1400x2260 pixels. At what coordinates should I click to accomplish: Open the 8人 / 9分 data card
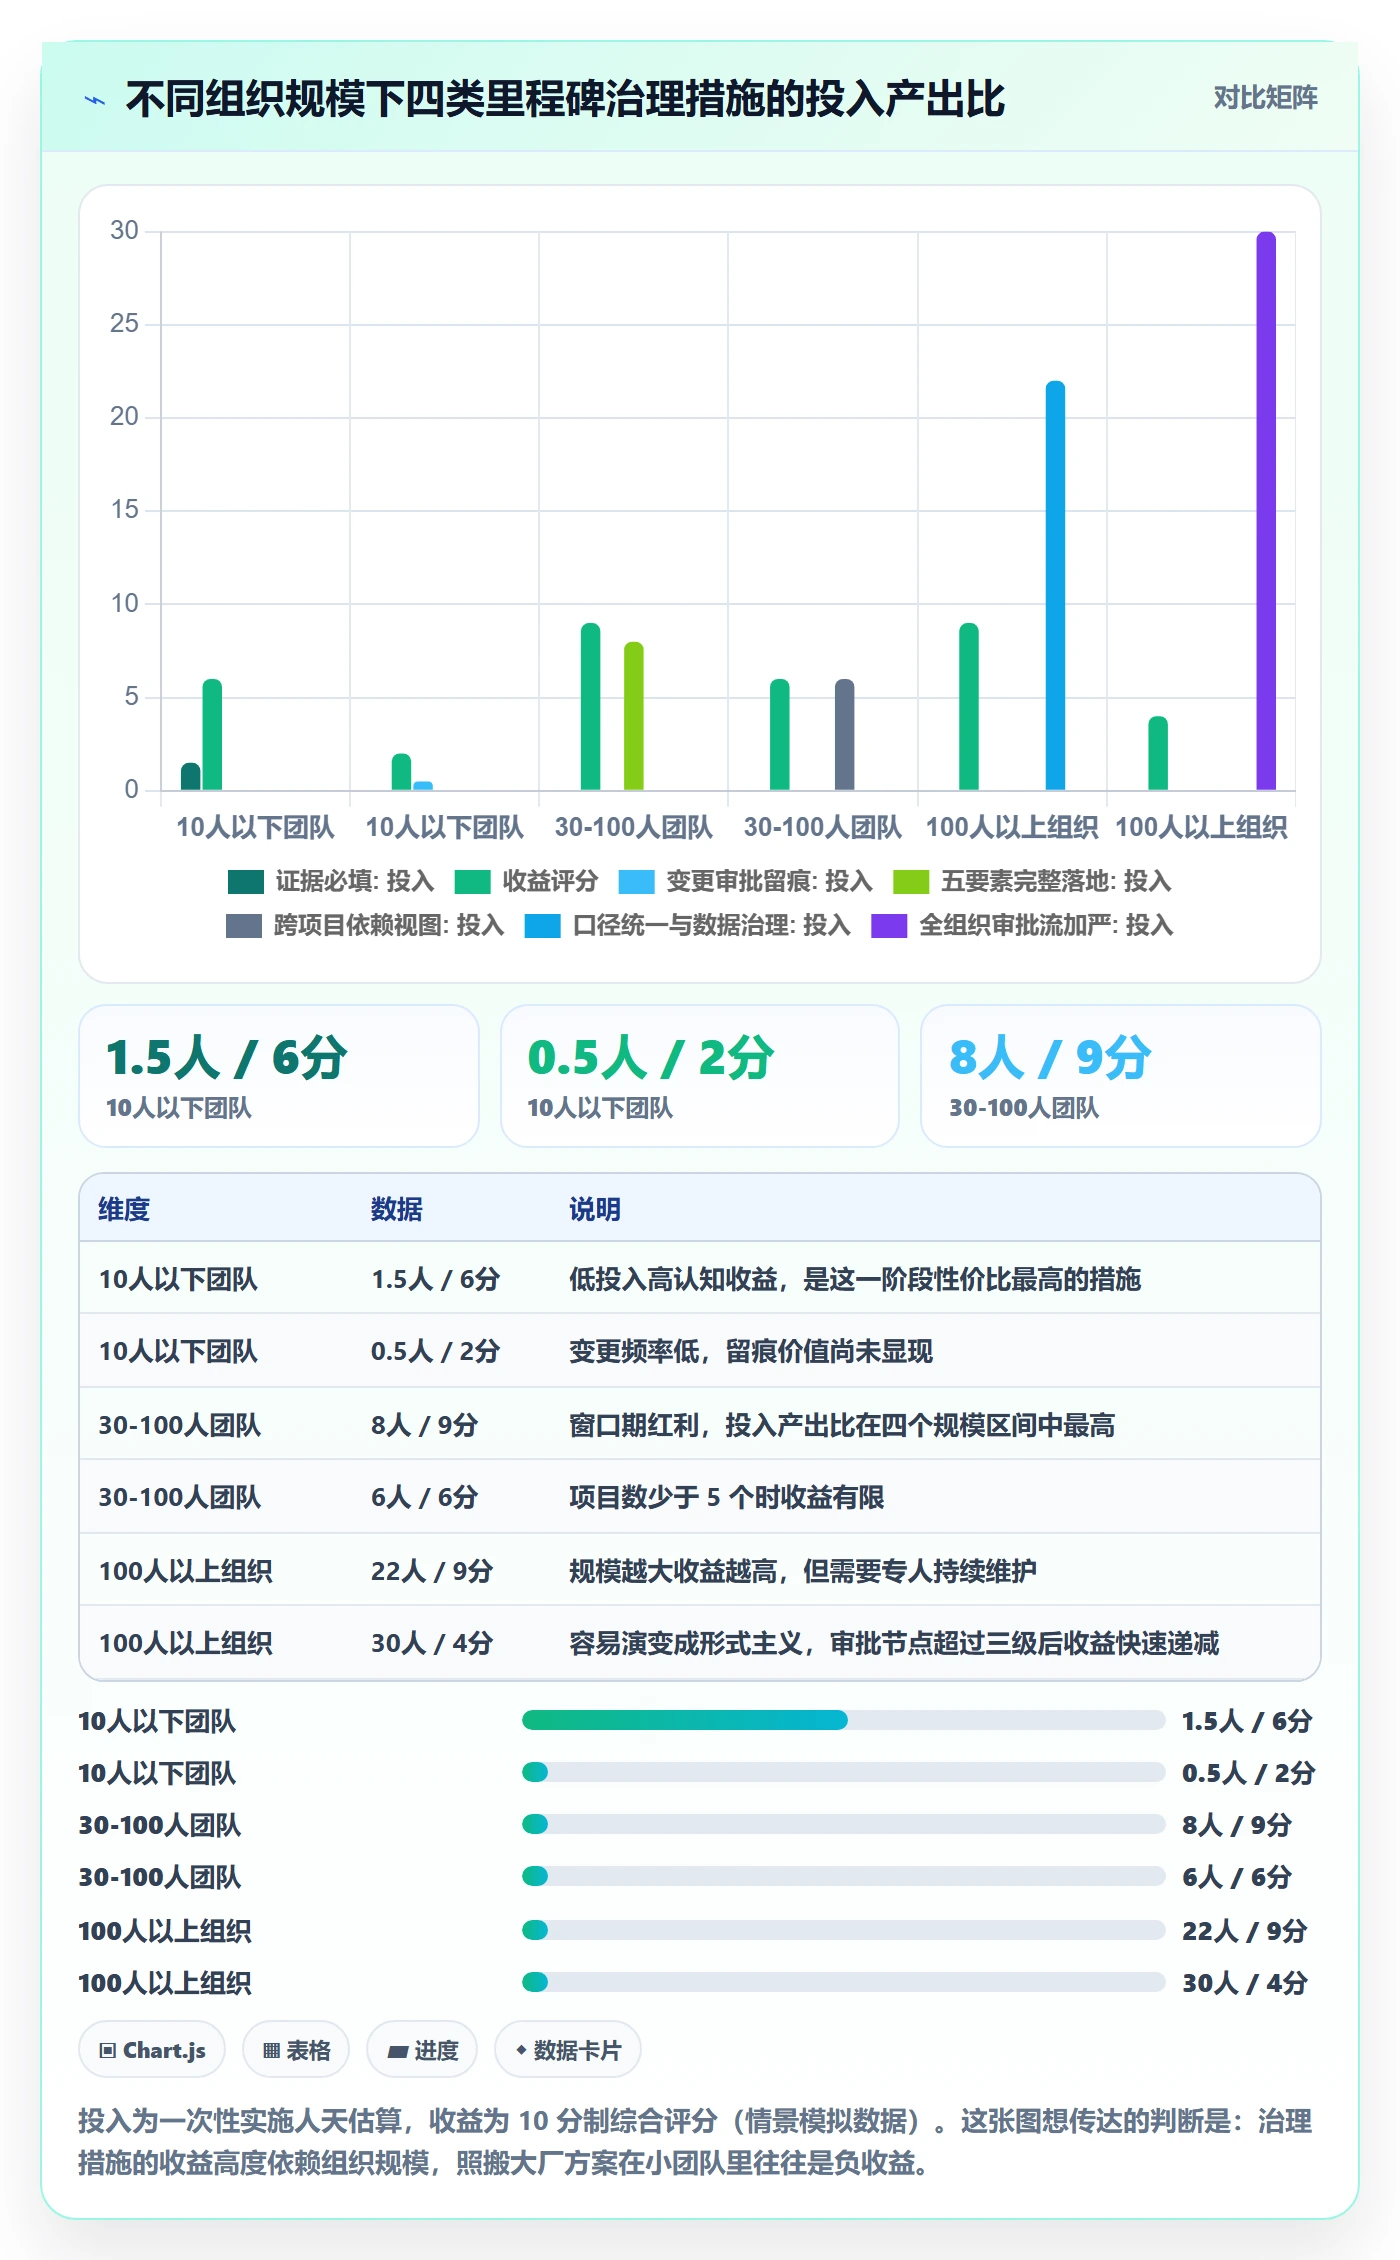[1121, 1076]
